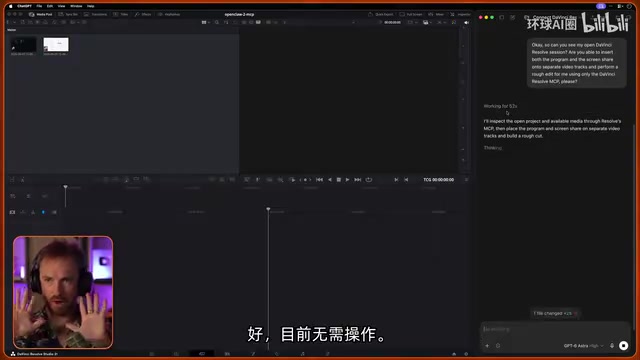Open the Window menu
This screenshot has width=640, height=360.
click(x=76, y=6)
